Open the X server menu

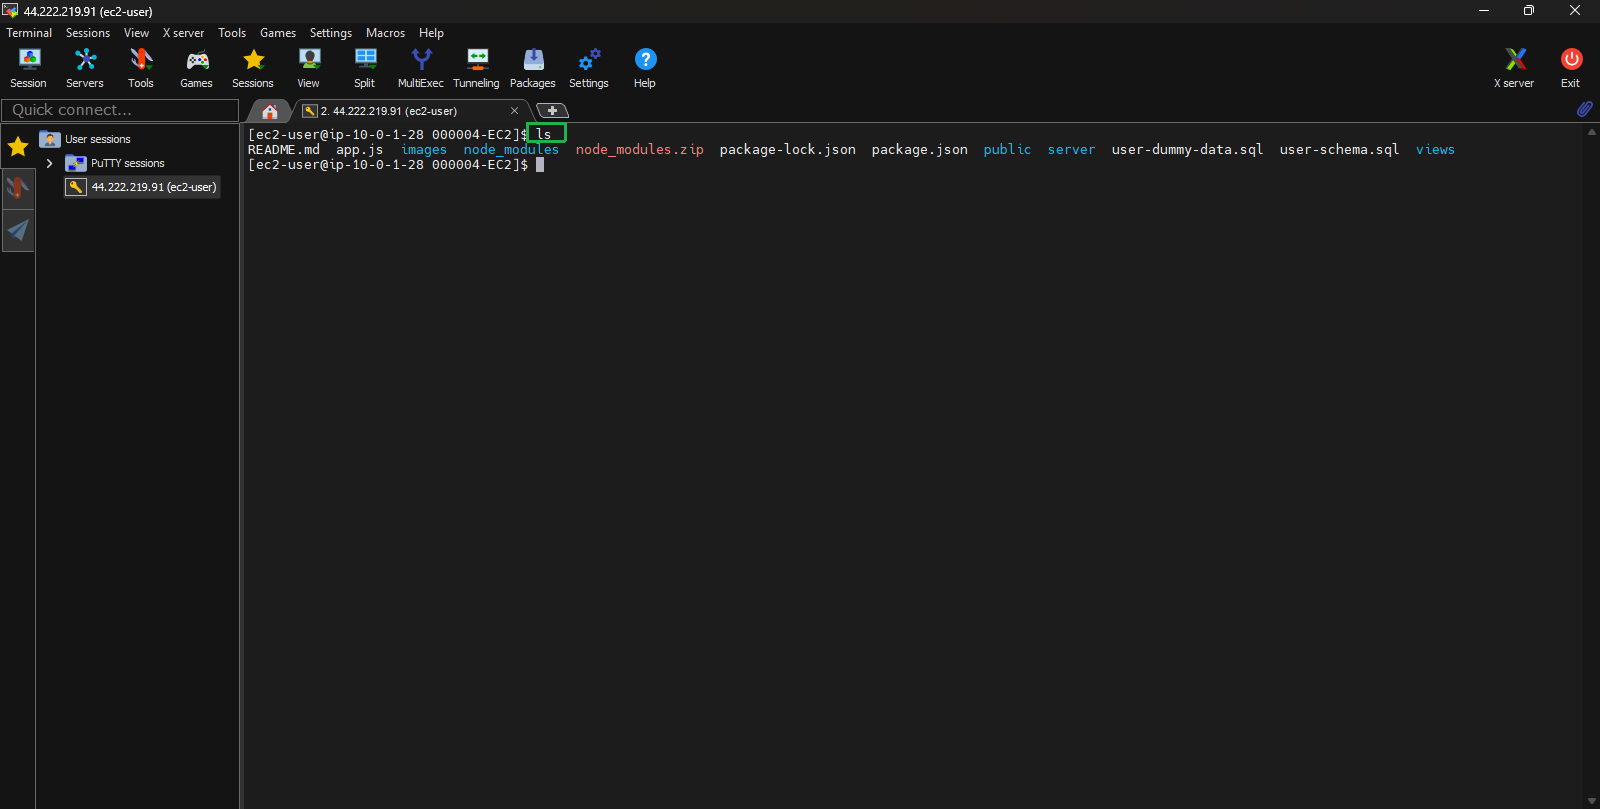(183, 33)
